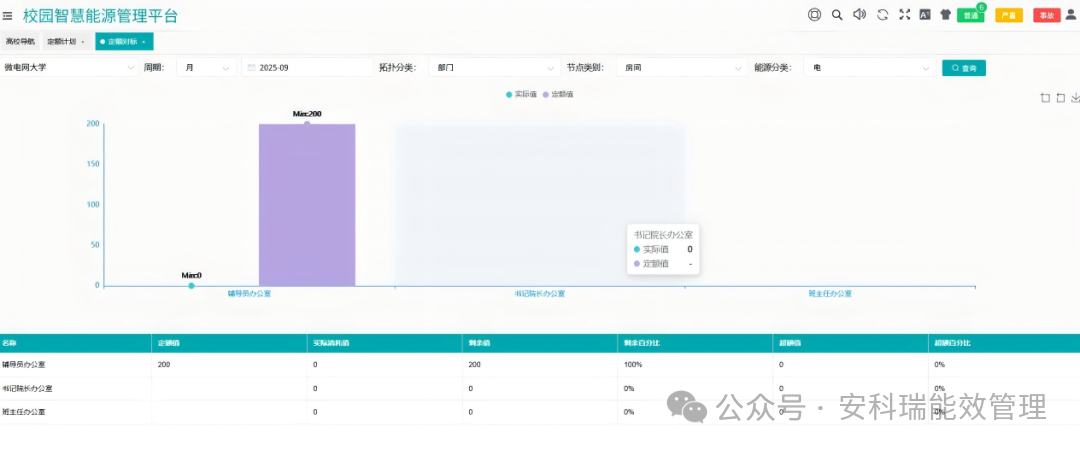The height and width of the screenshot is (450, 1080).
Task: Toggle 实际值 series in chart legend
Action: click(x=521, y=94)
